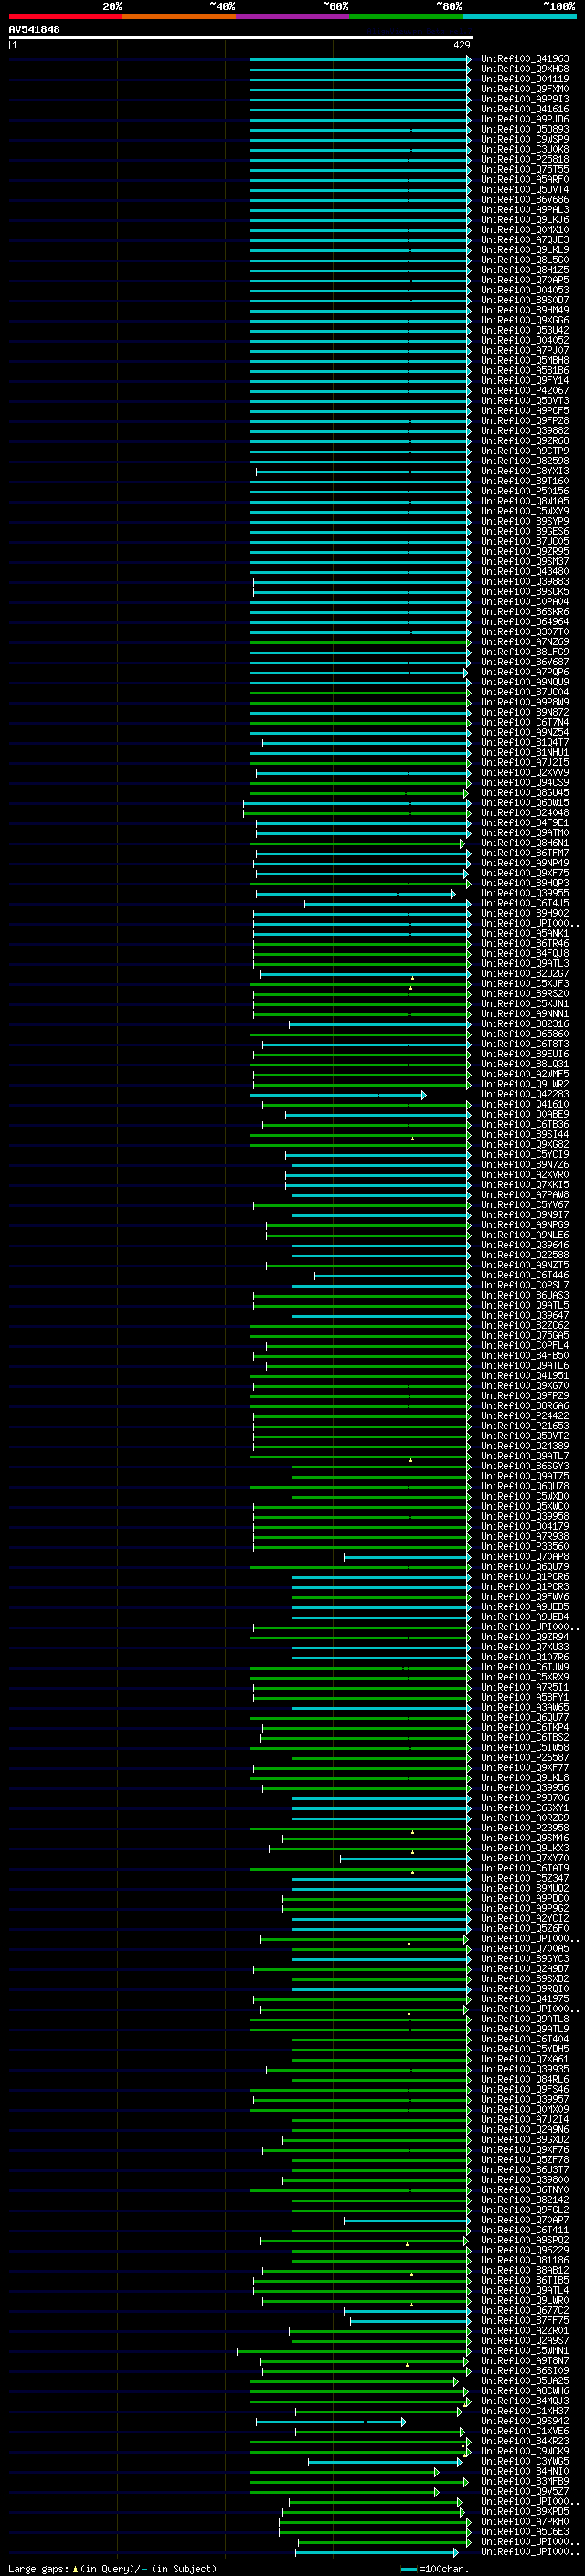Screen dimensions: 585x2576
Task: Select hit UniRef100_A7PKH0
Action: (525, 2521)
